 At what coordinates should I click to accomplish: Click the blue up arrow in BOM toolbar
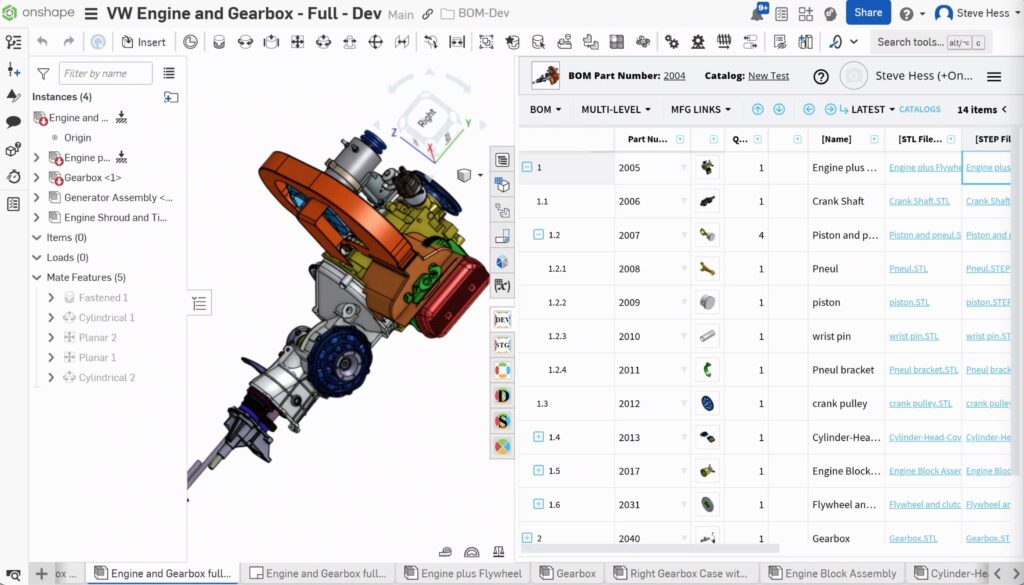tap(758, 110)
